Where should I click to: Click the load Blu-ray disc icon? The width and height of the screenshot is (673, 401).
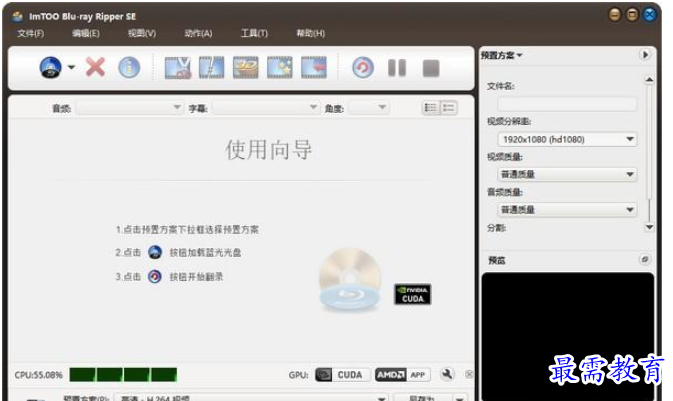tap(51, 67)
